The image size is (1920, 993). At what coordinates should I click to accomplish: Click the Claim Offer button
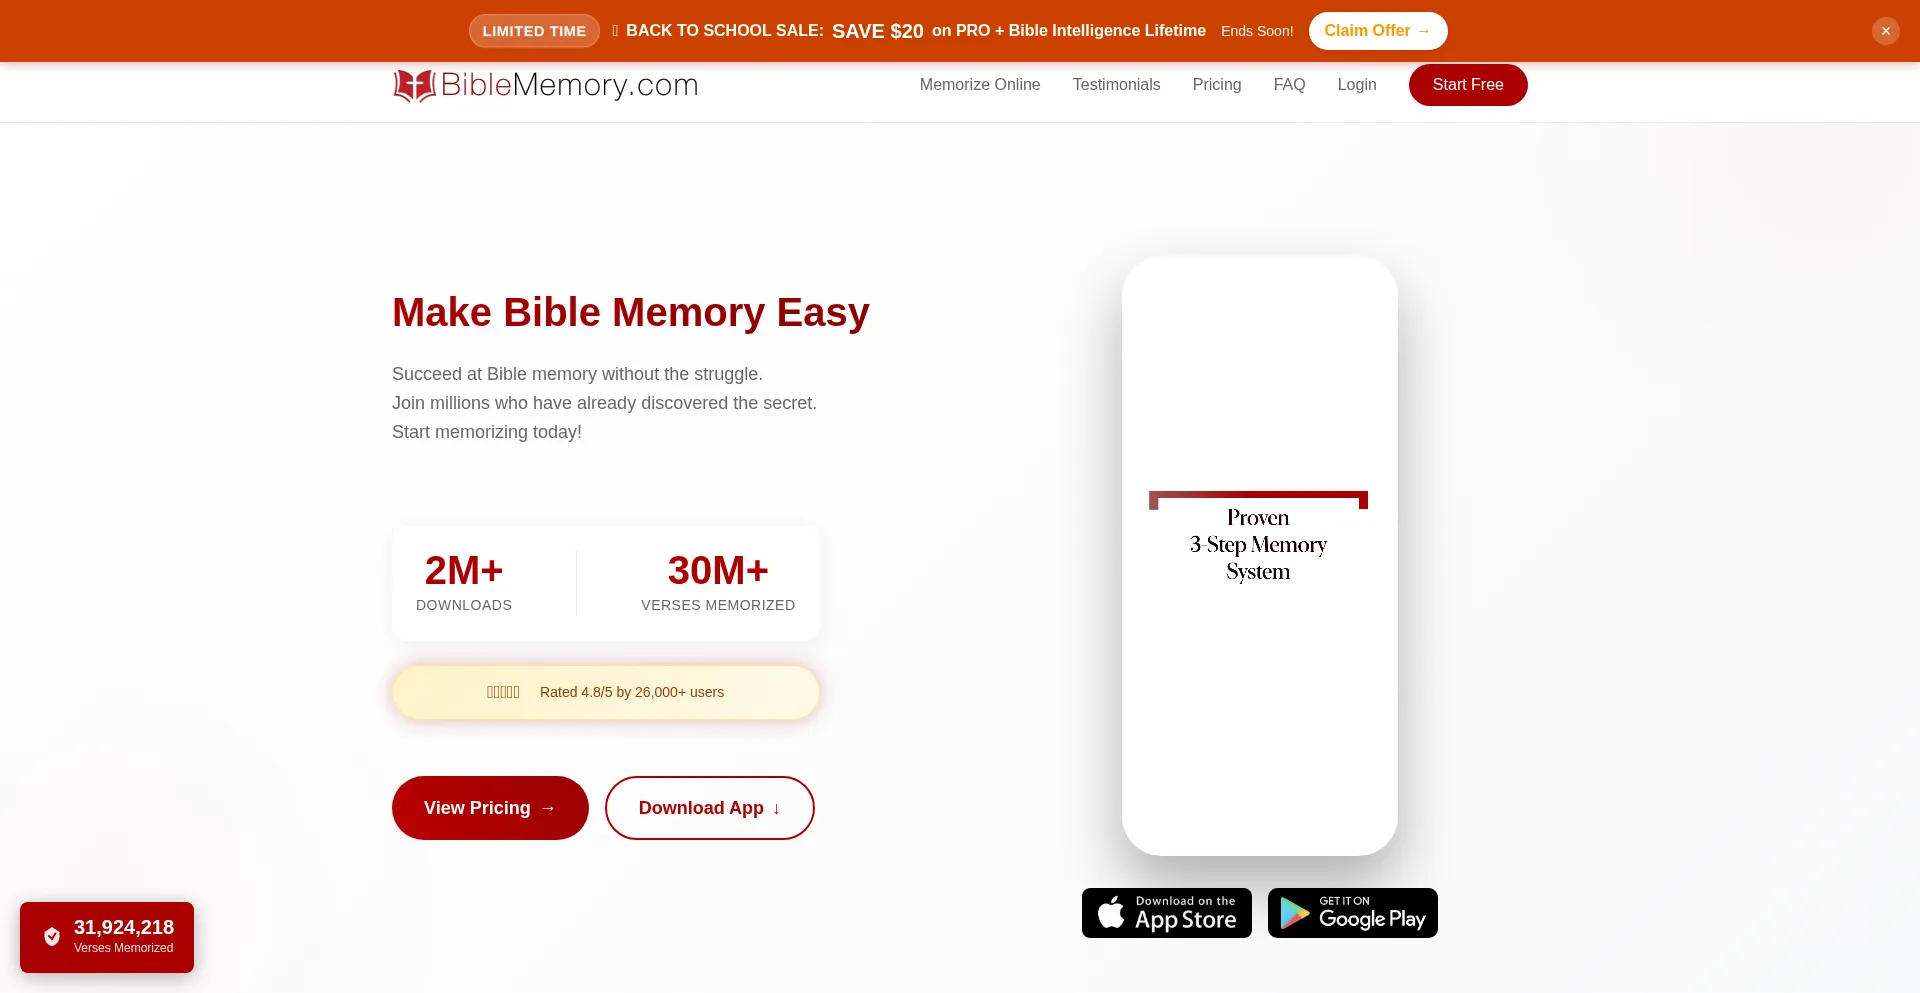(1377, 31)
